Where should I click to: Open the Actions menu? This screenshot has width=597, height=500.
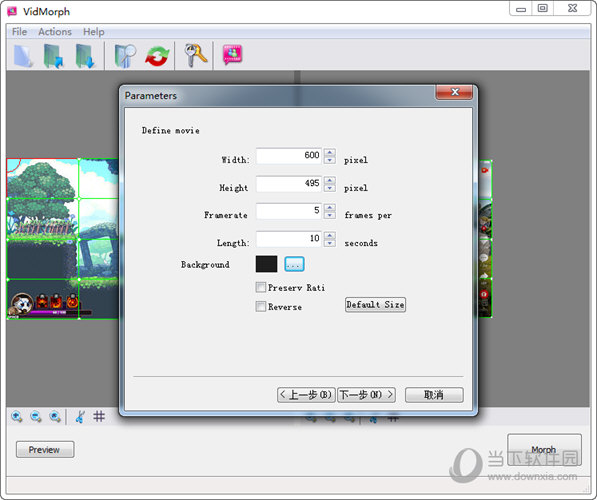click(55, 32)
